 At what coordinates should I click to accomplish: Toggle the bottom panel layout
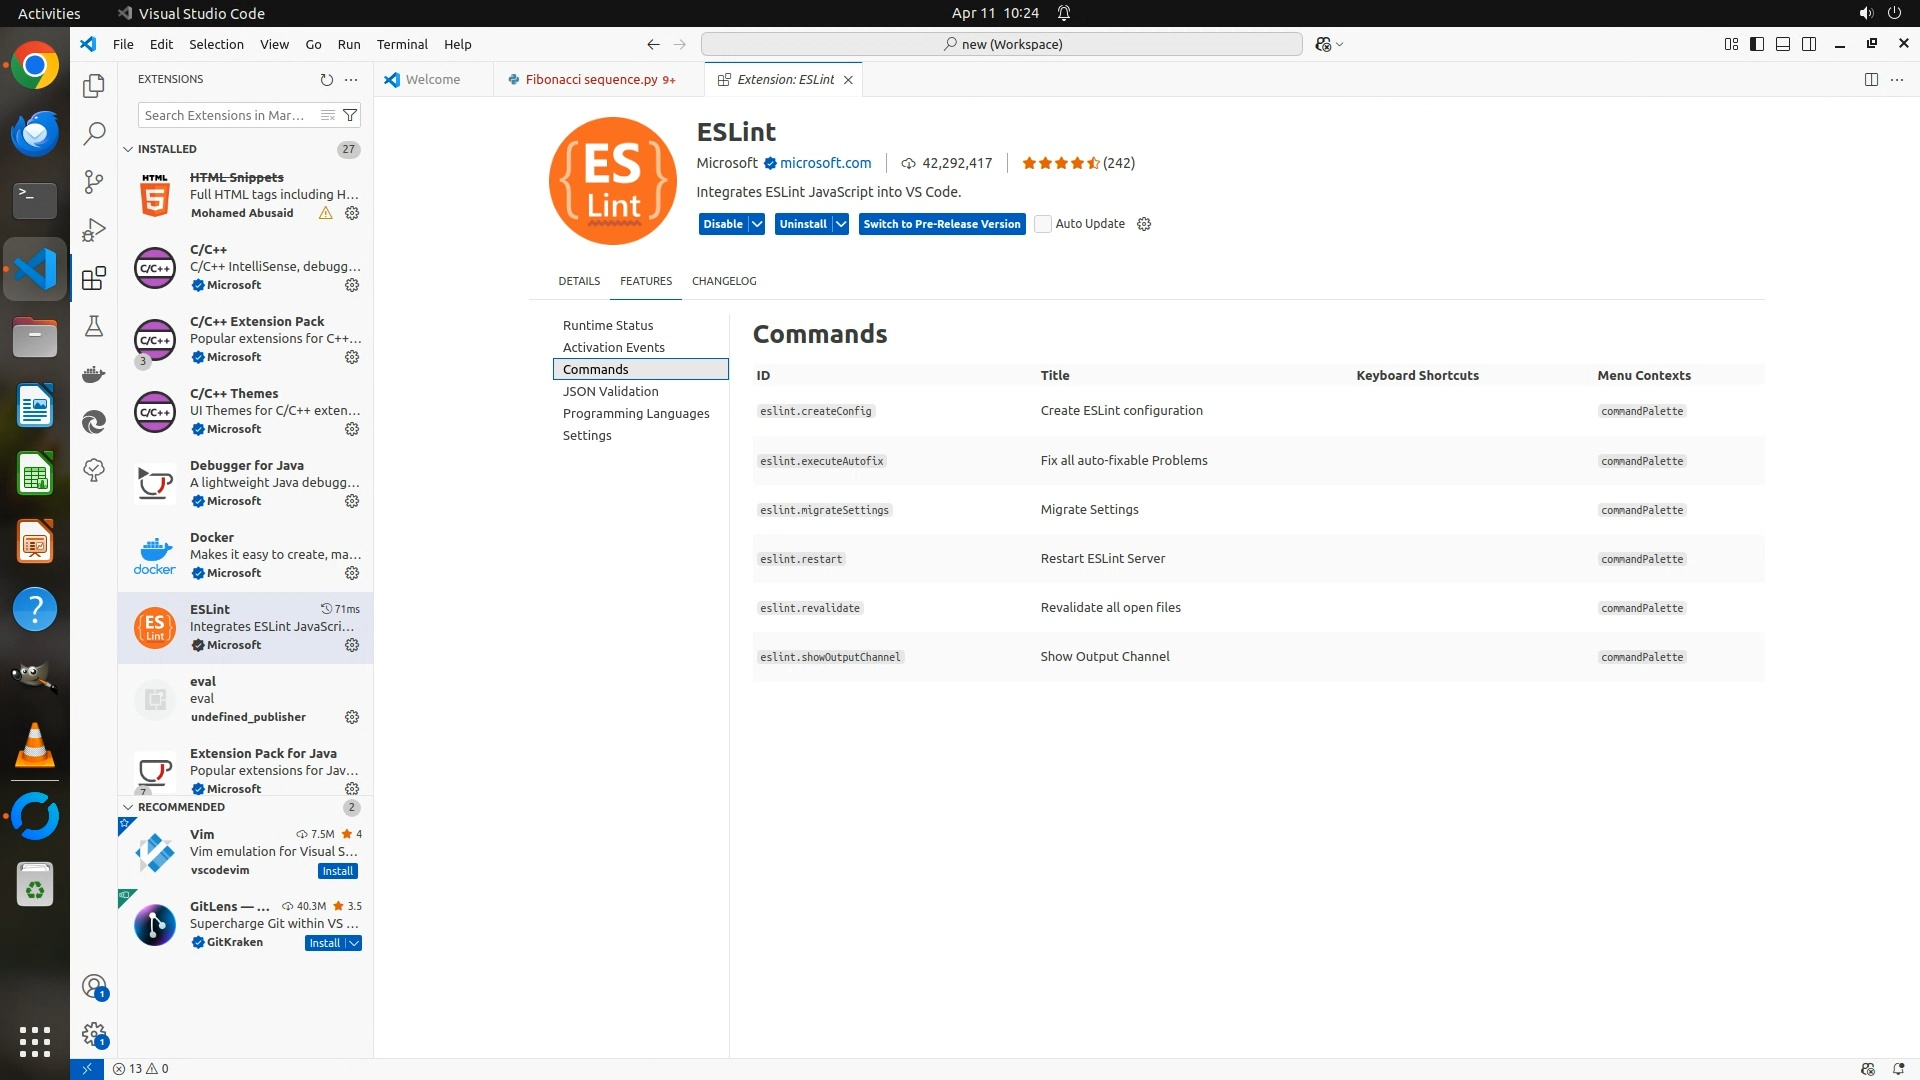[x=1783, y=44]
